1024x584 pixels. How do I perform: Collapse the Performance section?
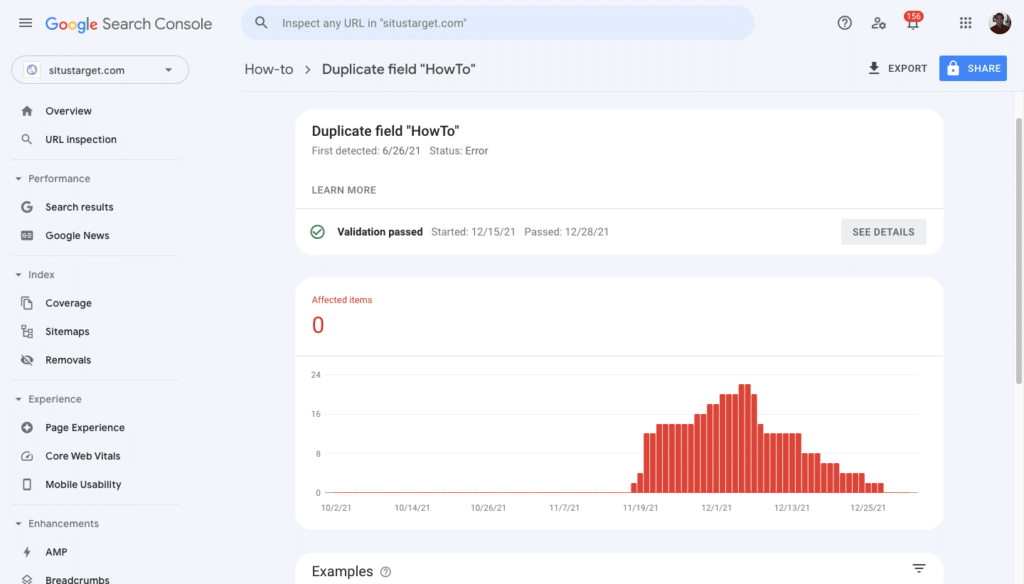[19, 179]
